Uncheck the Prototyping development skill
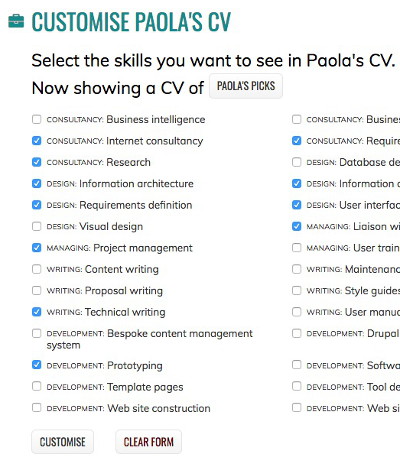The height and width of the screenshot is (467, 400). [x=37, y=365]
